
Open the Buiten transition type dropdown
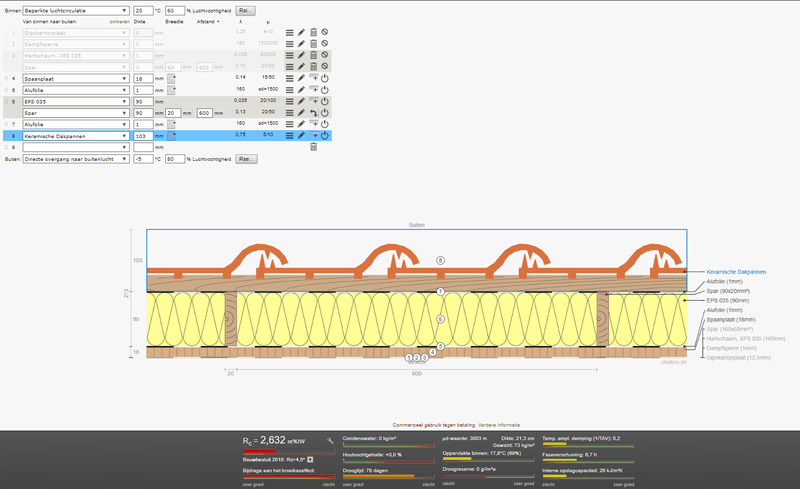coord(75,158)
